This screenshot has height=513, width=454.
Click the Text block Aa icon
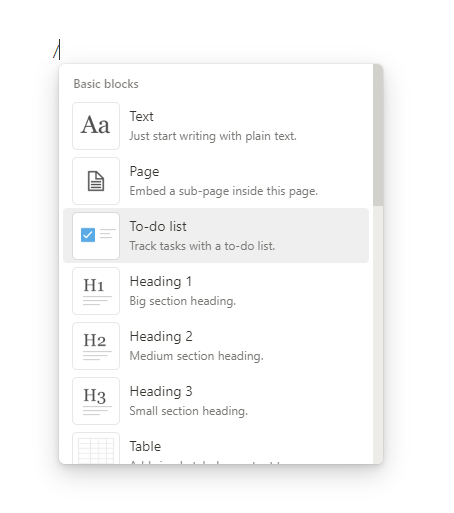pyautogui.click(x=96, y=126)
